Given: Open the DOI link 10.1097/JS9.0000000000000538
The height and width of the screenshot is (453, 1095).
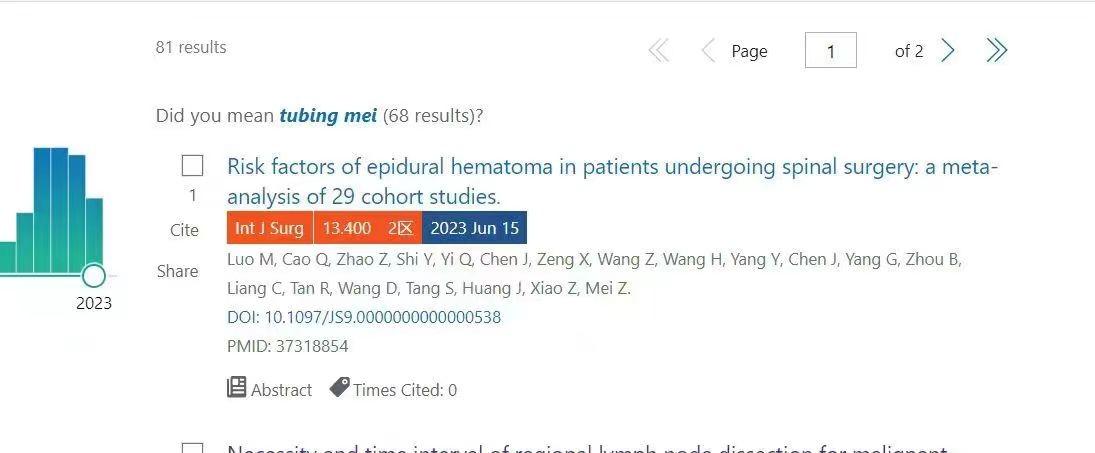Looking at the screenshot, I should (x=364, y=317).
